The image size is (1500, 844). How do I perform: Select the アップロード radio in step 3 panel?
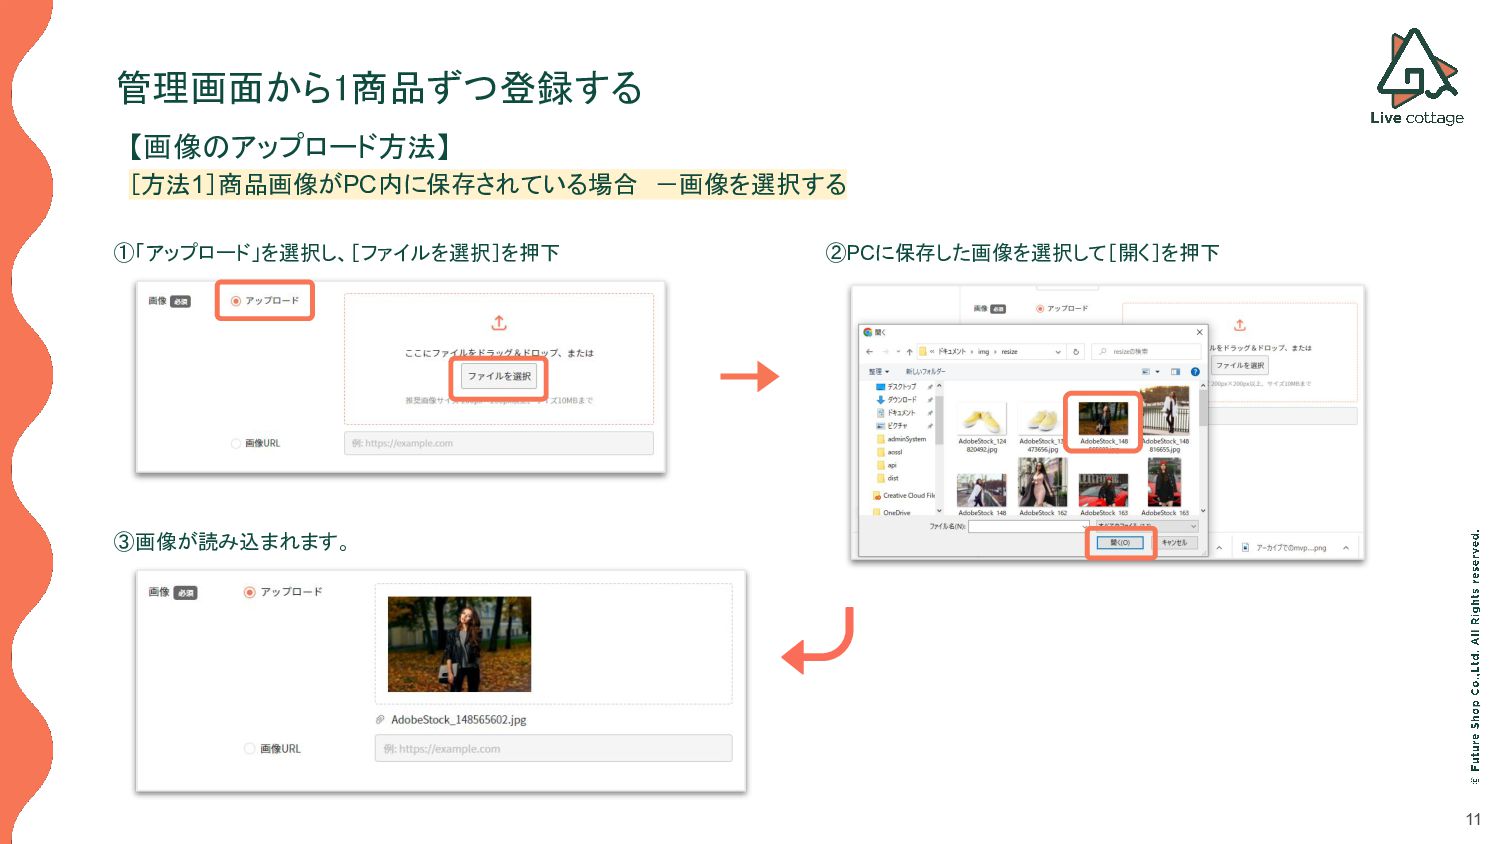(250, 592)
